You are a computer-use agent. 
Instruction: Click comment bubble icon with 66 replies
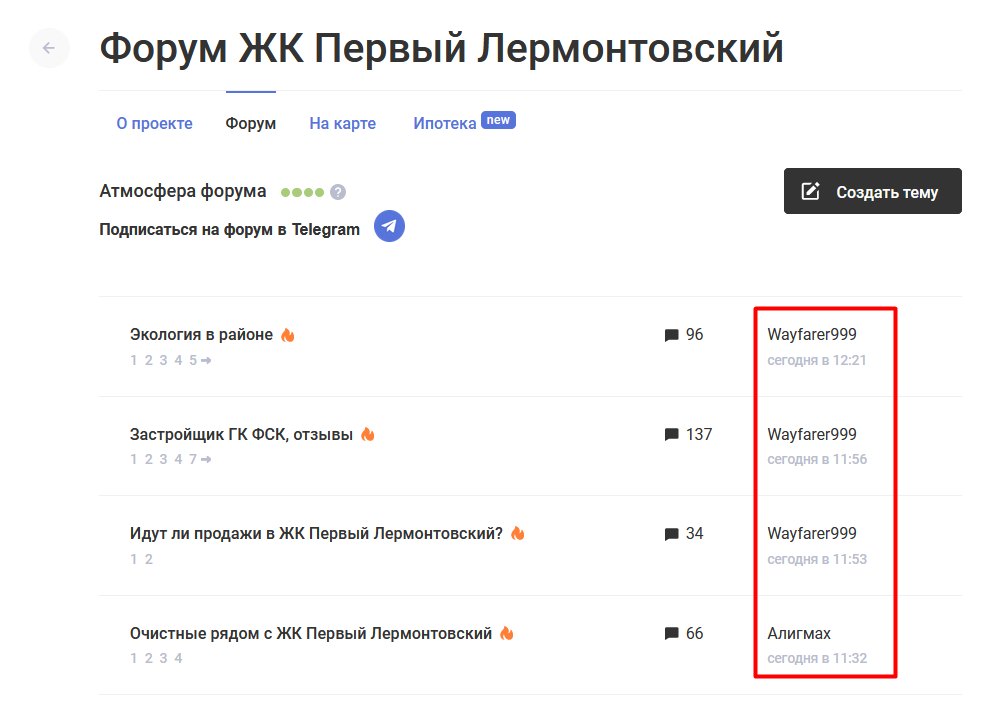671,634
